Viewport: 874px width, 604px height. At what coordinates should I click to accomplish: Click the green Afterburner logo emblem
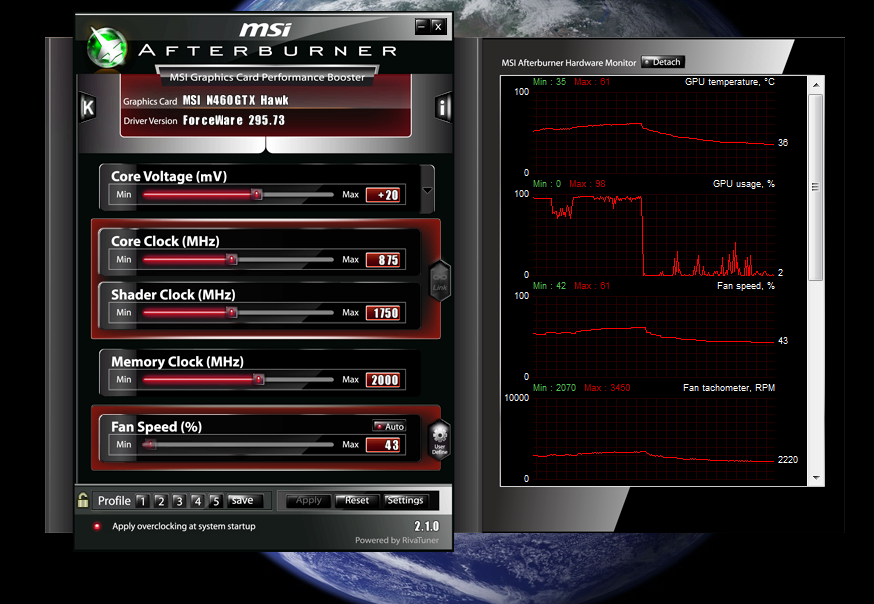pos(106,46)
